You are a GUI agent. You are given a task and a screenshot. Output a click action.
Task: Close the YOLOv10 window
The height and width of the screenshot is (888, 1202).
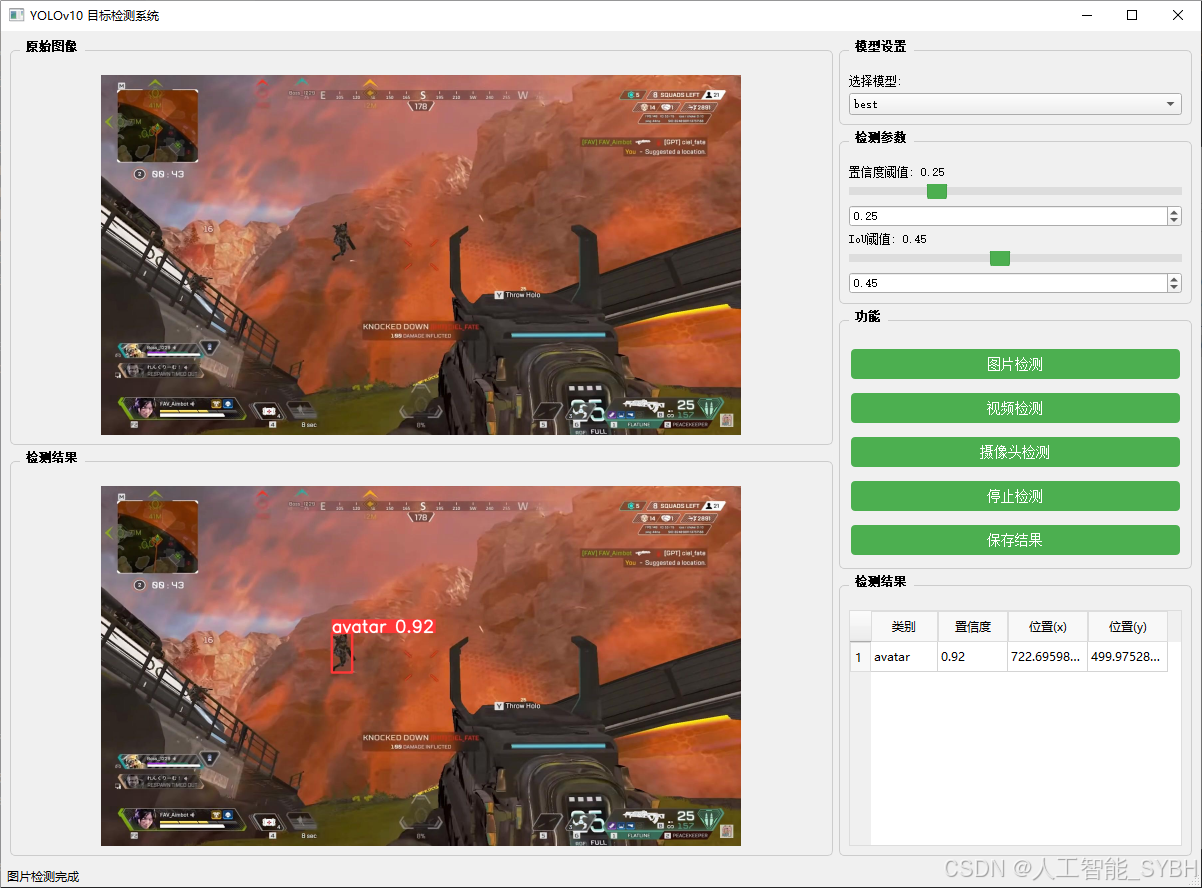tap(1179, 15)
